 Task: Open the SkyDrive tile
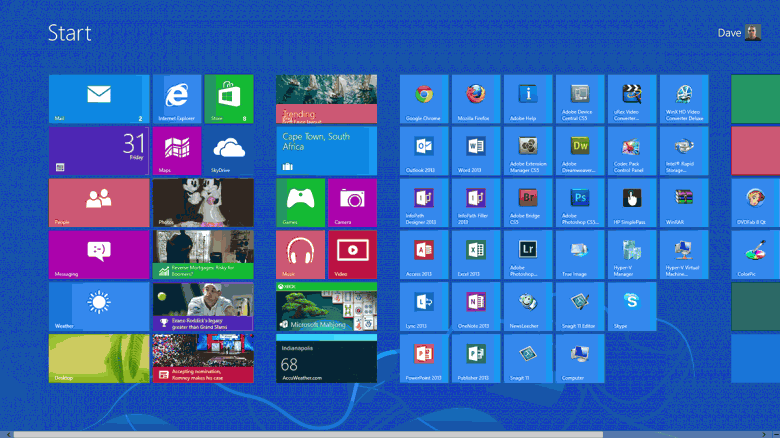229,151
